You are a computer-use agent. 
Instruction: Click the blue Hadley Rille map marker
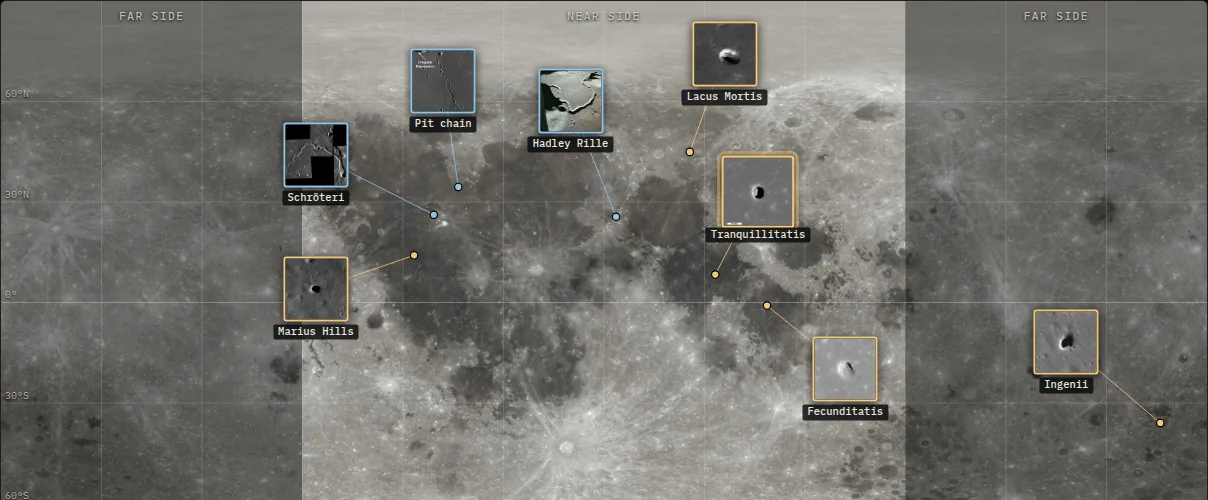[616, 217]
